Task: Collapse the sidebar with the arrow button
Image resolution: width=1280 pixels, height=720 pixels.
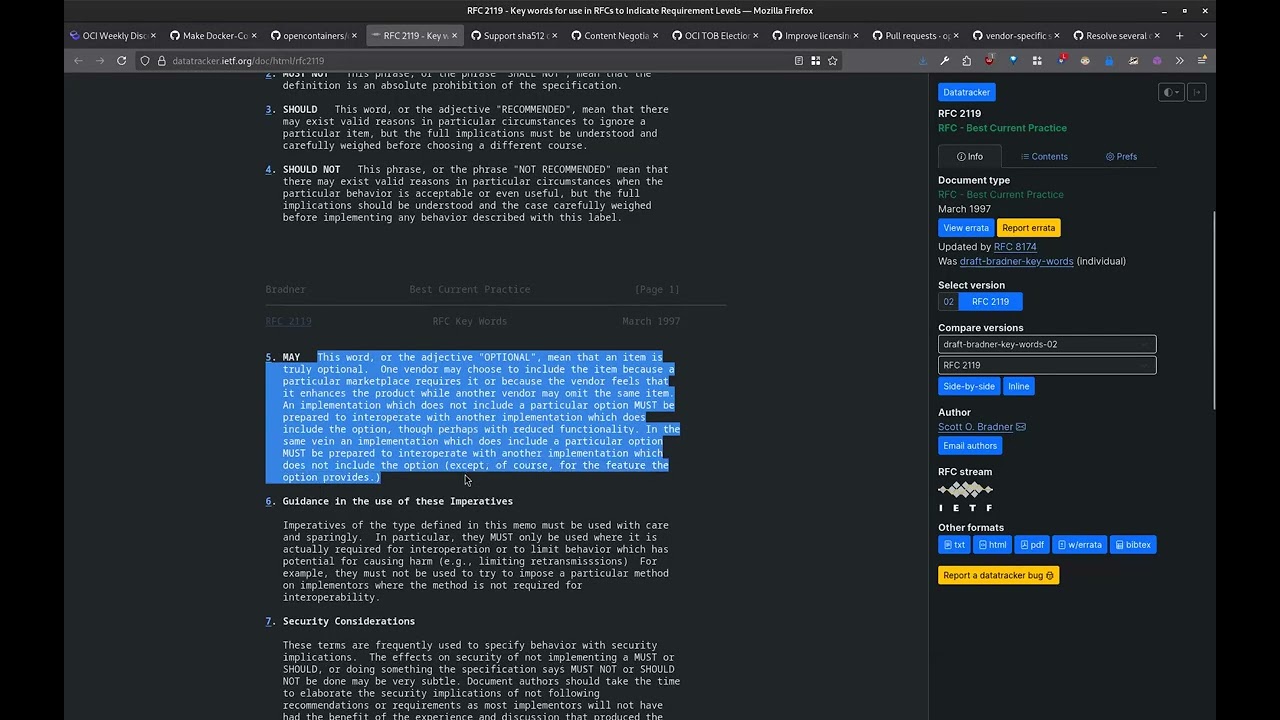Action: coord(1196,92)
